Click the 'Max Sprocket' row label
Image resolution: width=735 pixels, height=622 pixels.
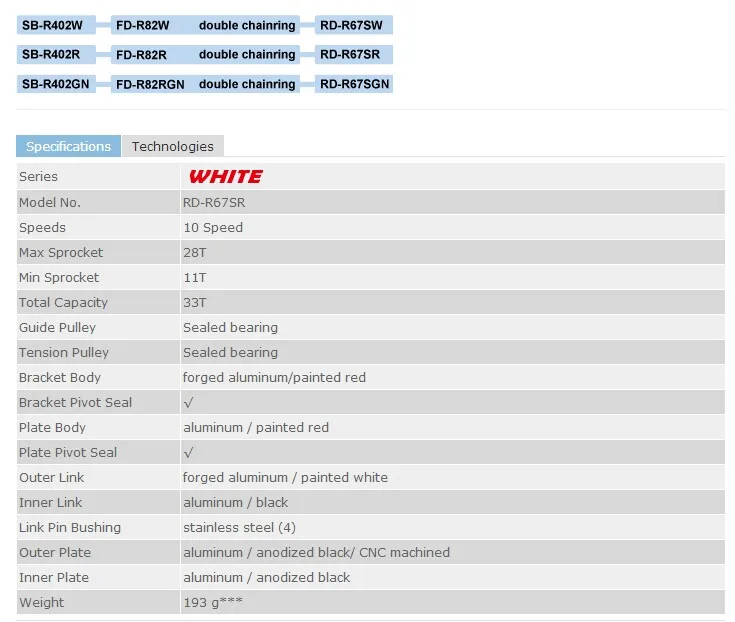coord(61,253)
